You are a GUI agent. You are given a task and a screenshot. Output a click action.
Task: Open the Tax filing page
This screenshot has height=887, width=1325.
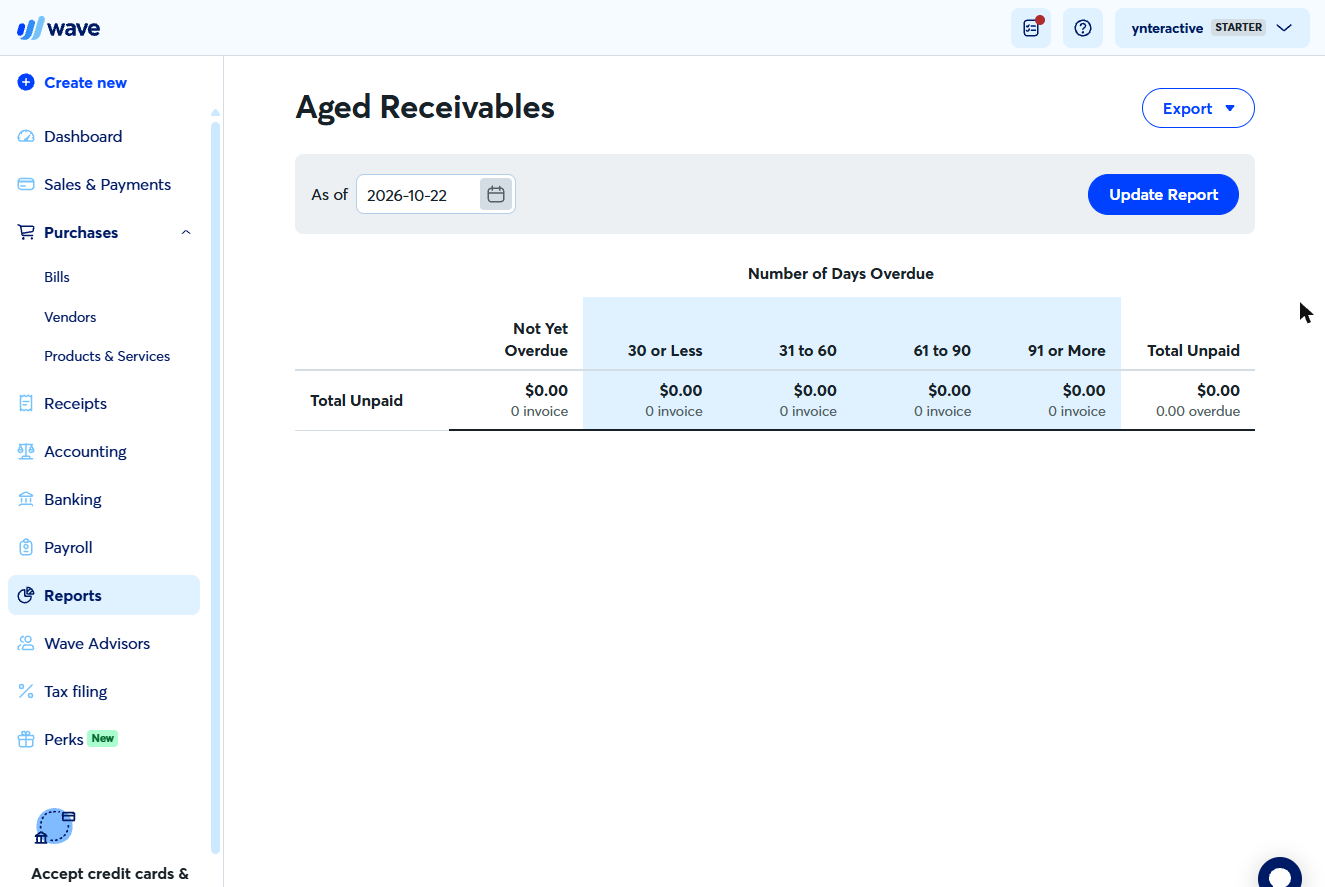[76, 692]
